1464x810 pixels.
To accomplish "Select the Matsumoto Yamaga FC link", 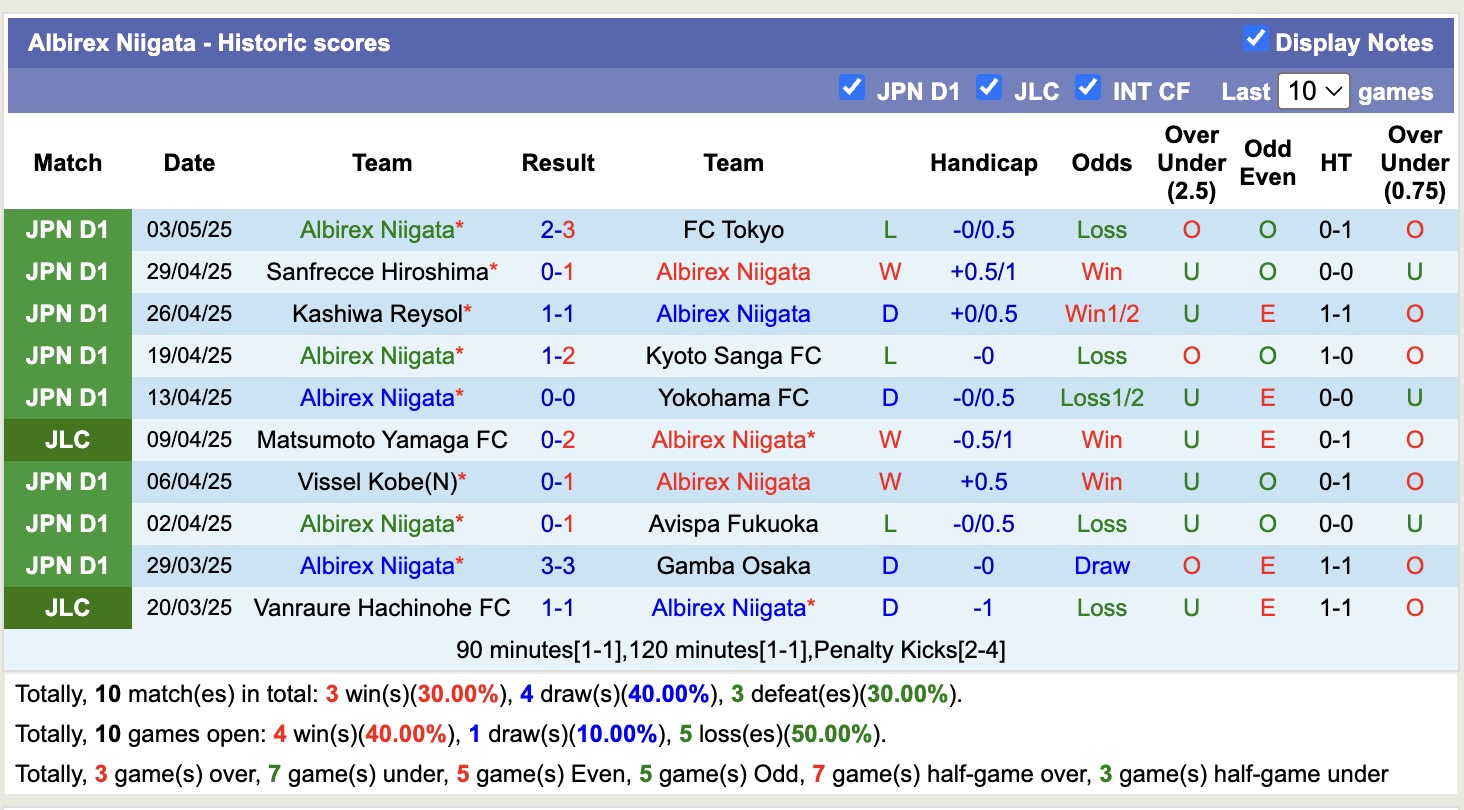I will [382, 439].
